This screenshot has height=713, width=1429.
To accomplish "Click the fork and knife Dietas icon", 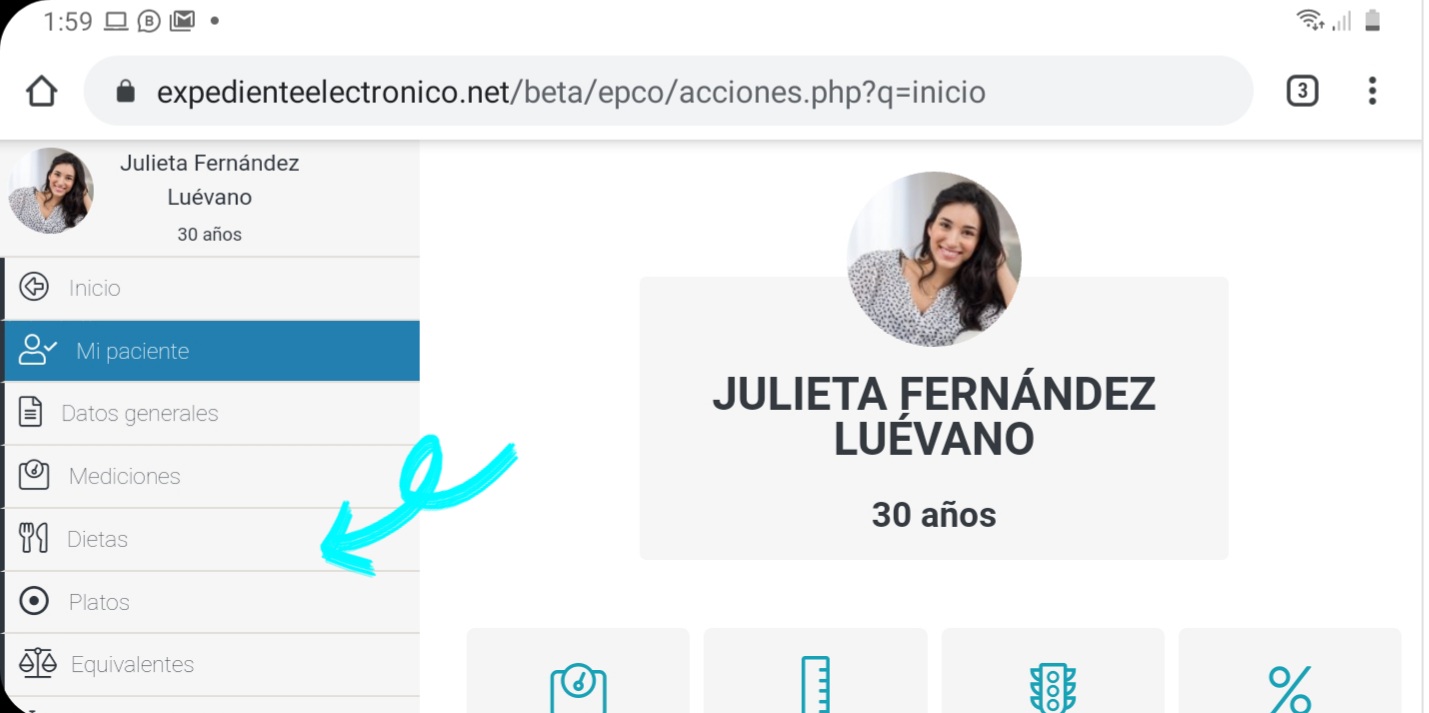I will click(34, 538).
